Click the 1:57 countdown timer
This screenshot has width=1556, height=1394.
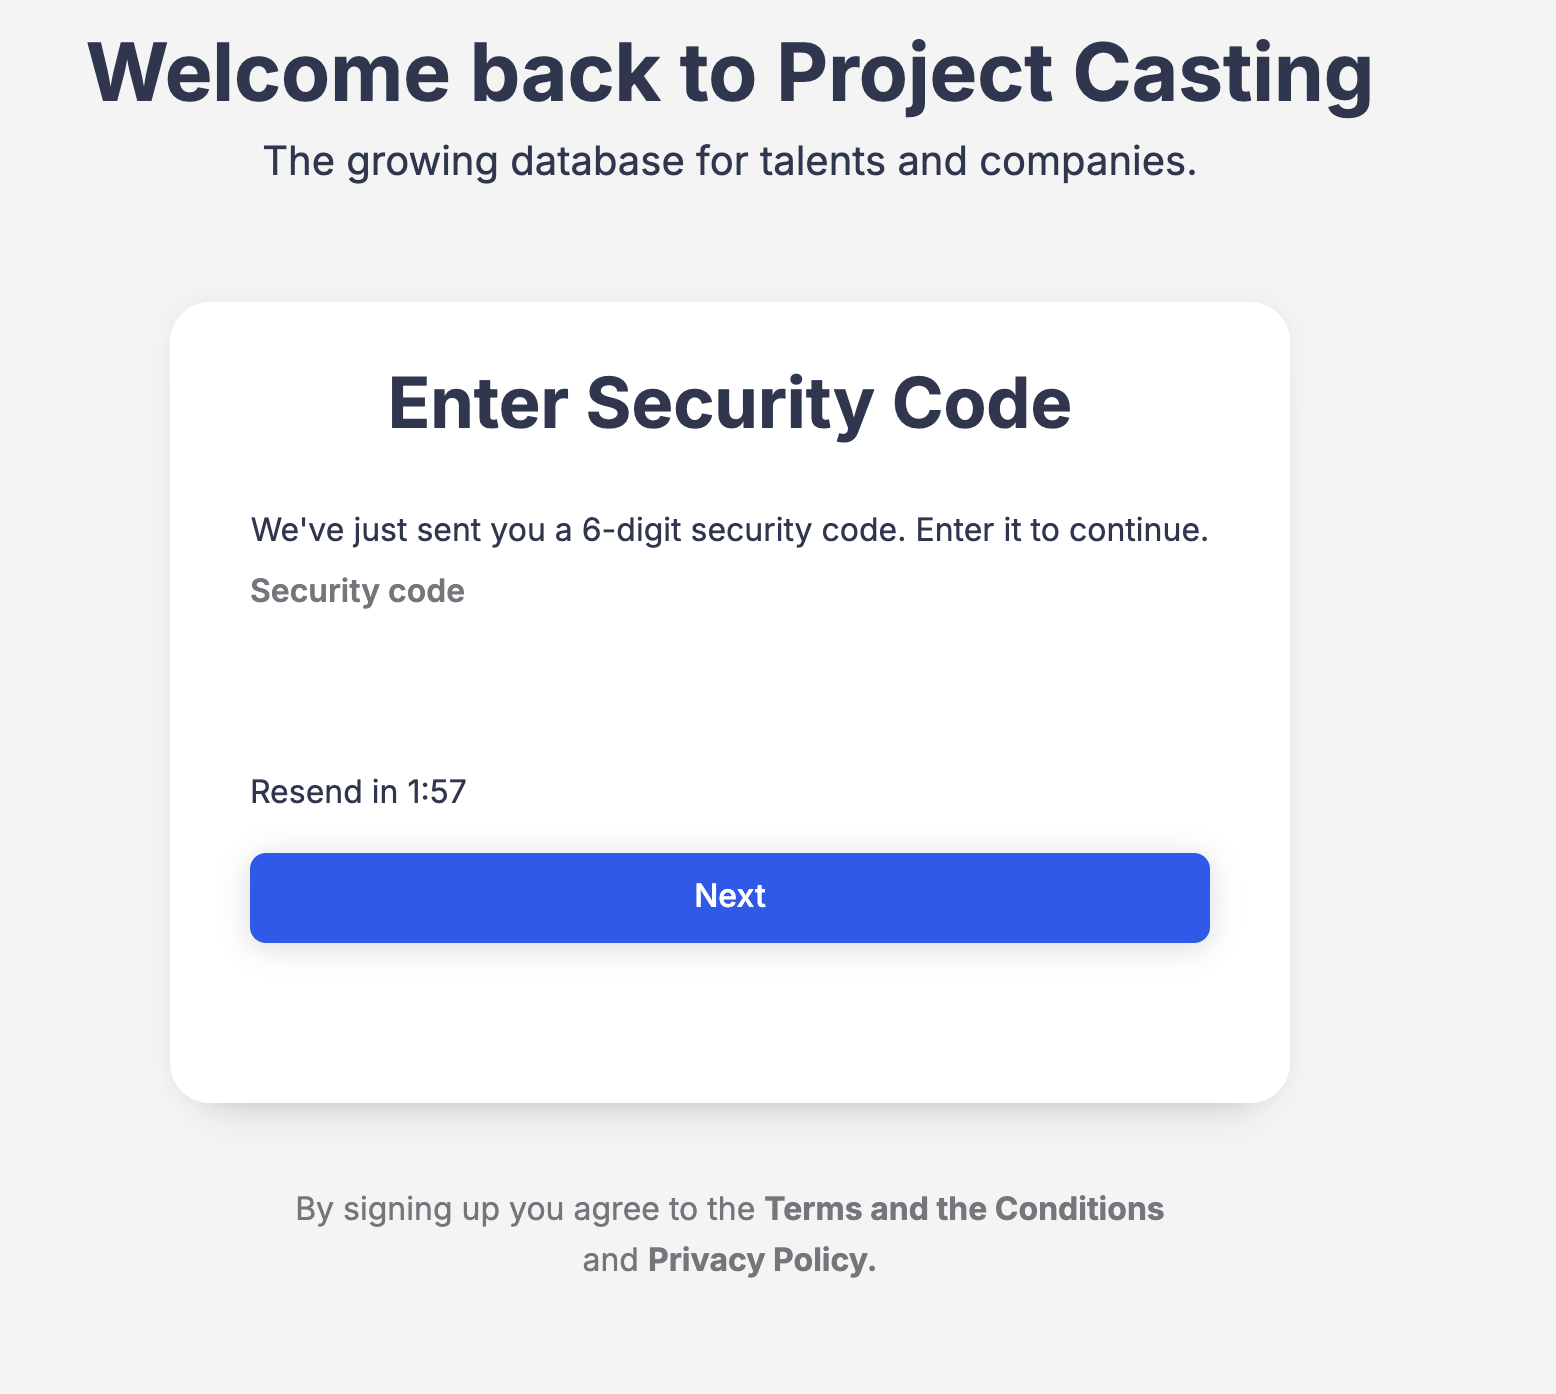coord(437,792)
